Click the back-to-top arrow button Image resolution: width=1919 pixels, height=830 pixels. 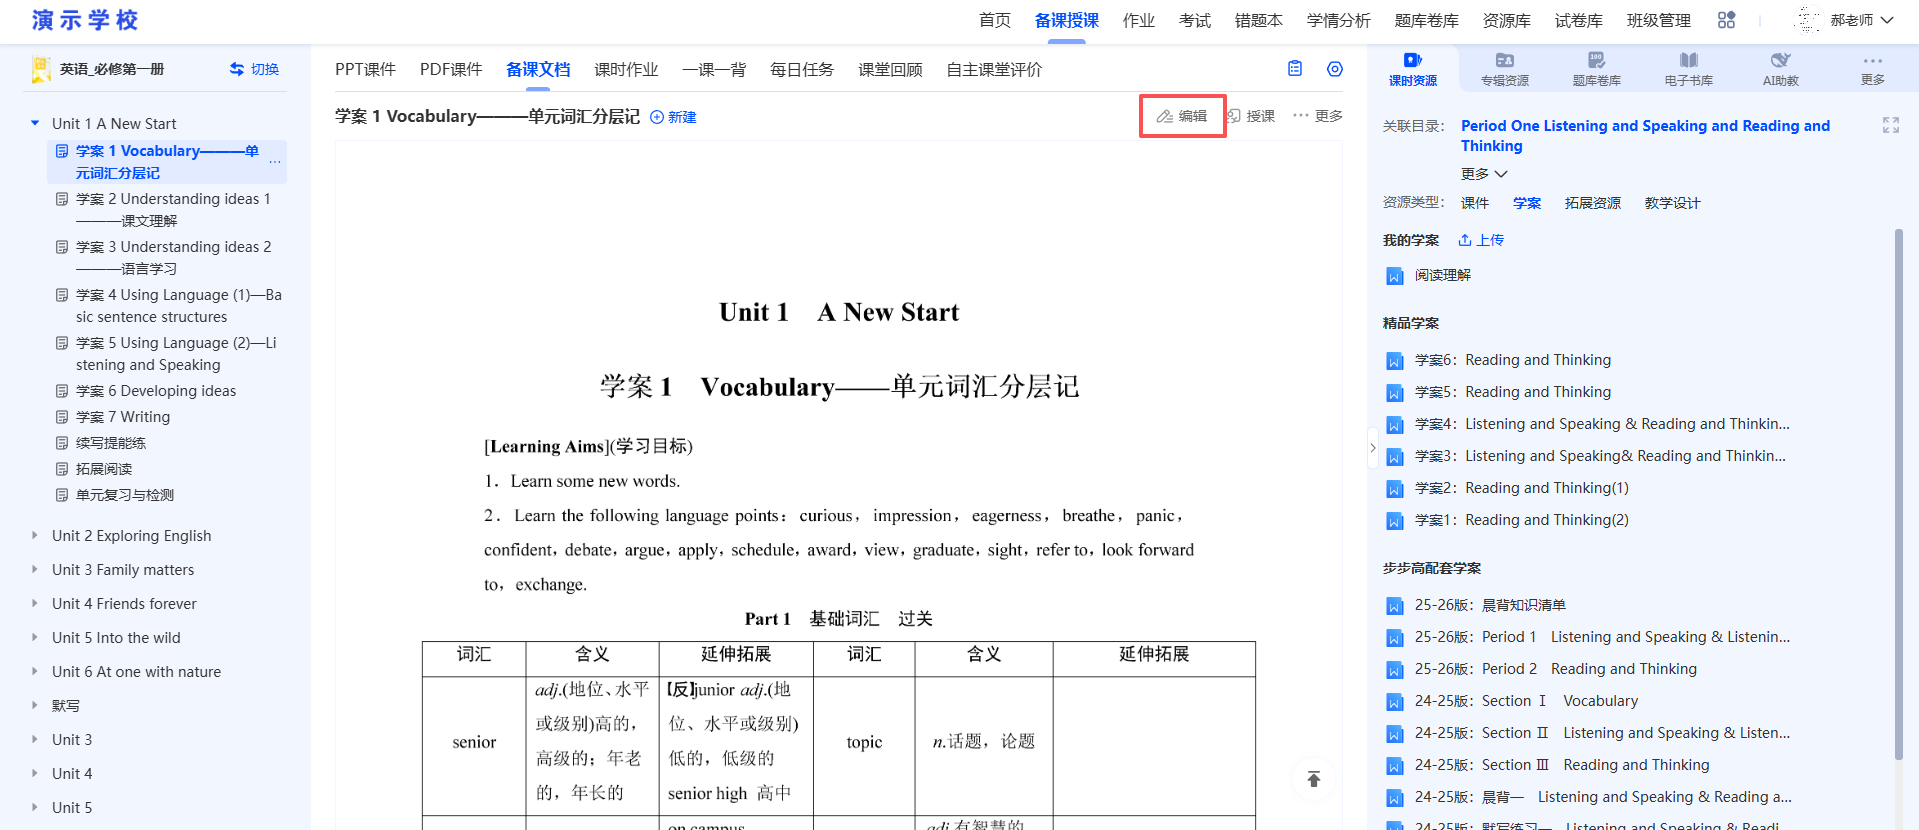(1314, 779)
